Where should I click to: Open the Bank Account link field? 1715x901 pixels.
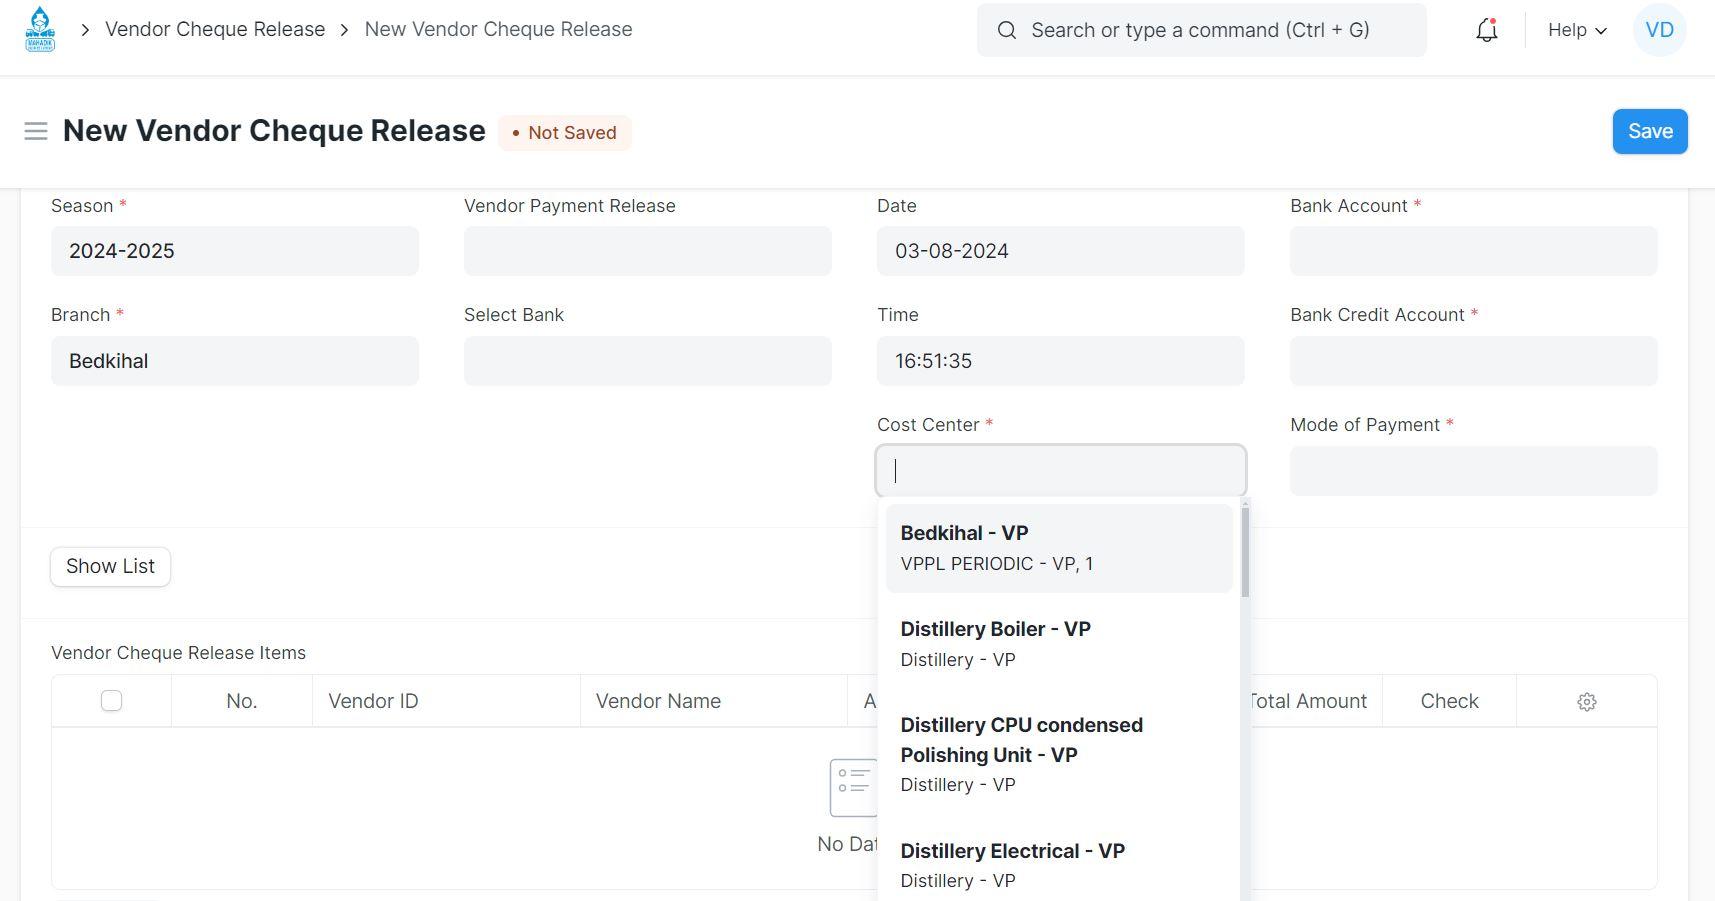(1473, 251)
